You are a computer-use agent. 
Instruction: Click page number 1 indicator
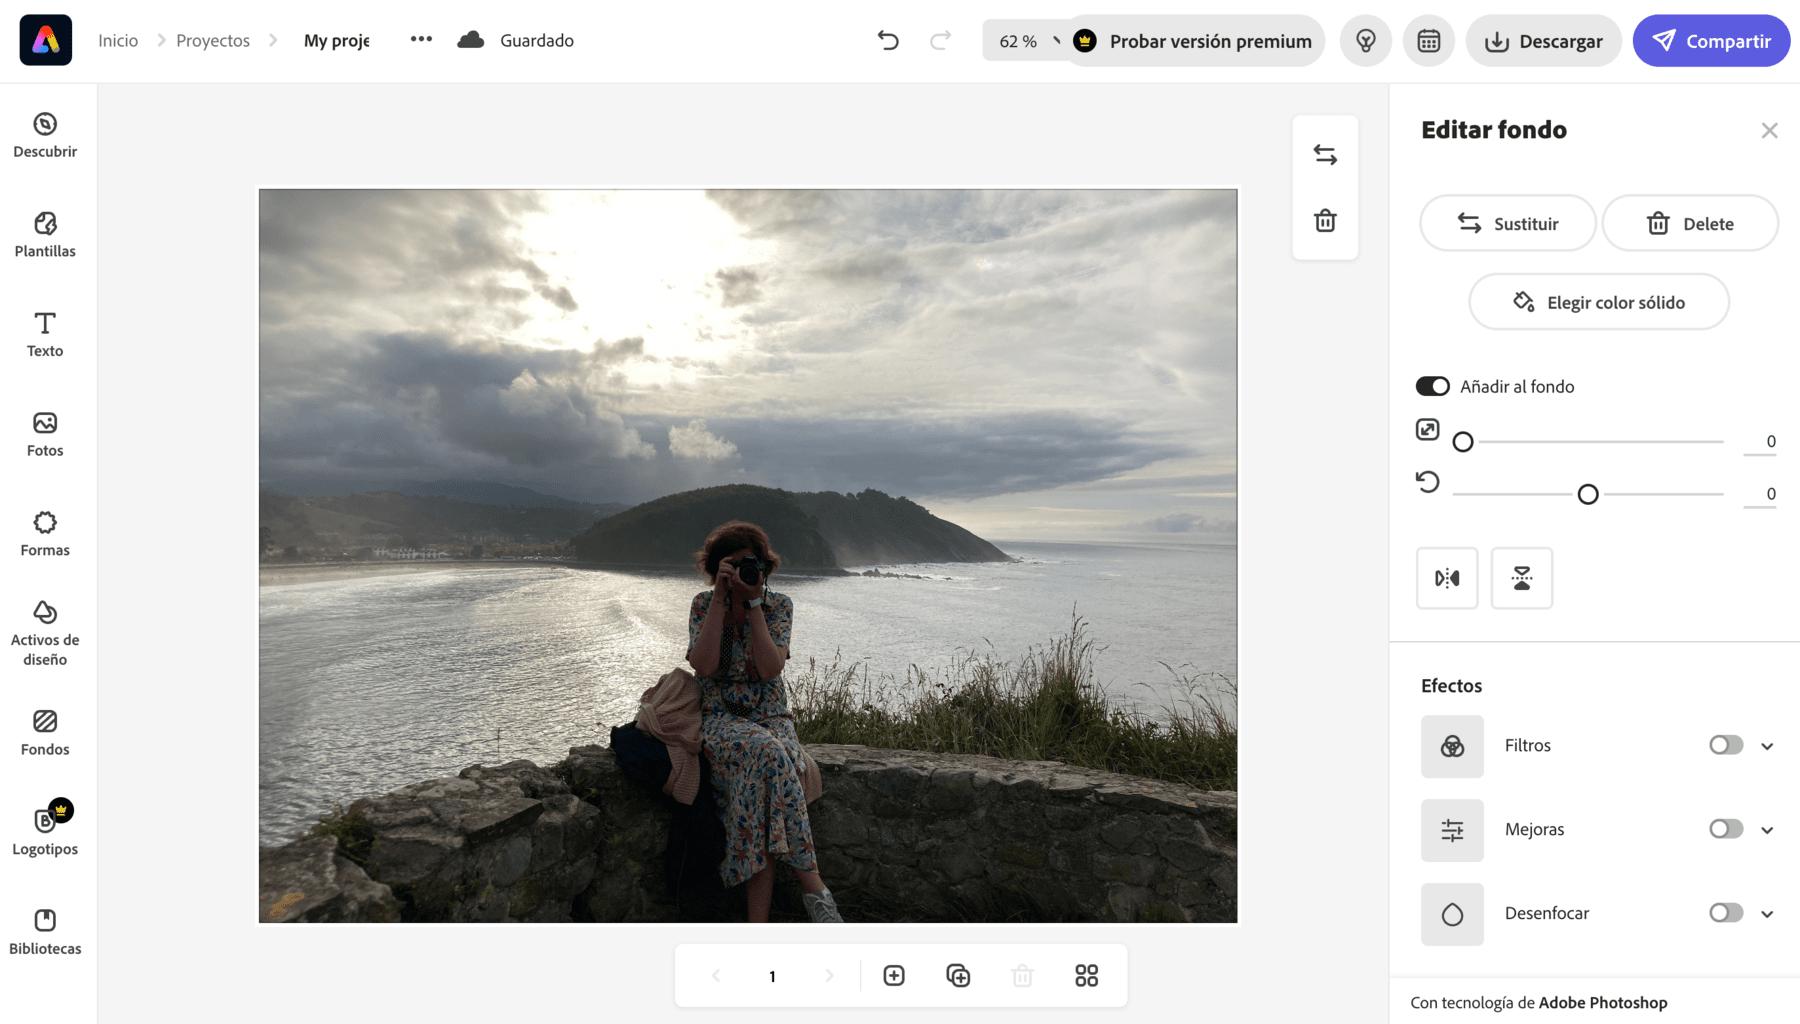tap(772, 976)
